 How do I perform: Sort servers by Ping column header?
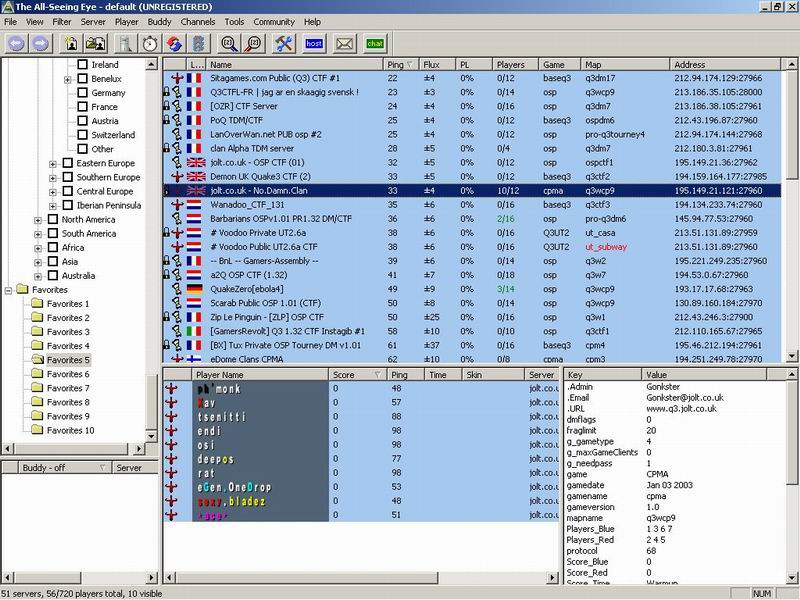tap(401, 64)
